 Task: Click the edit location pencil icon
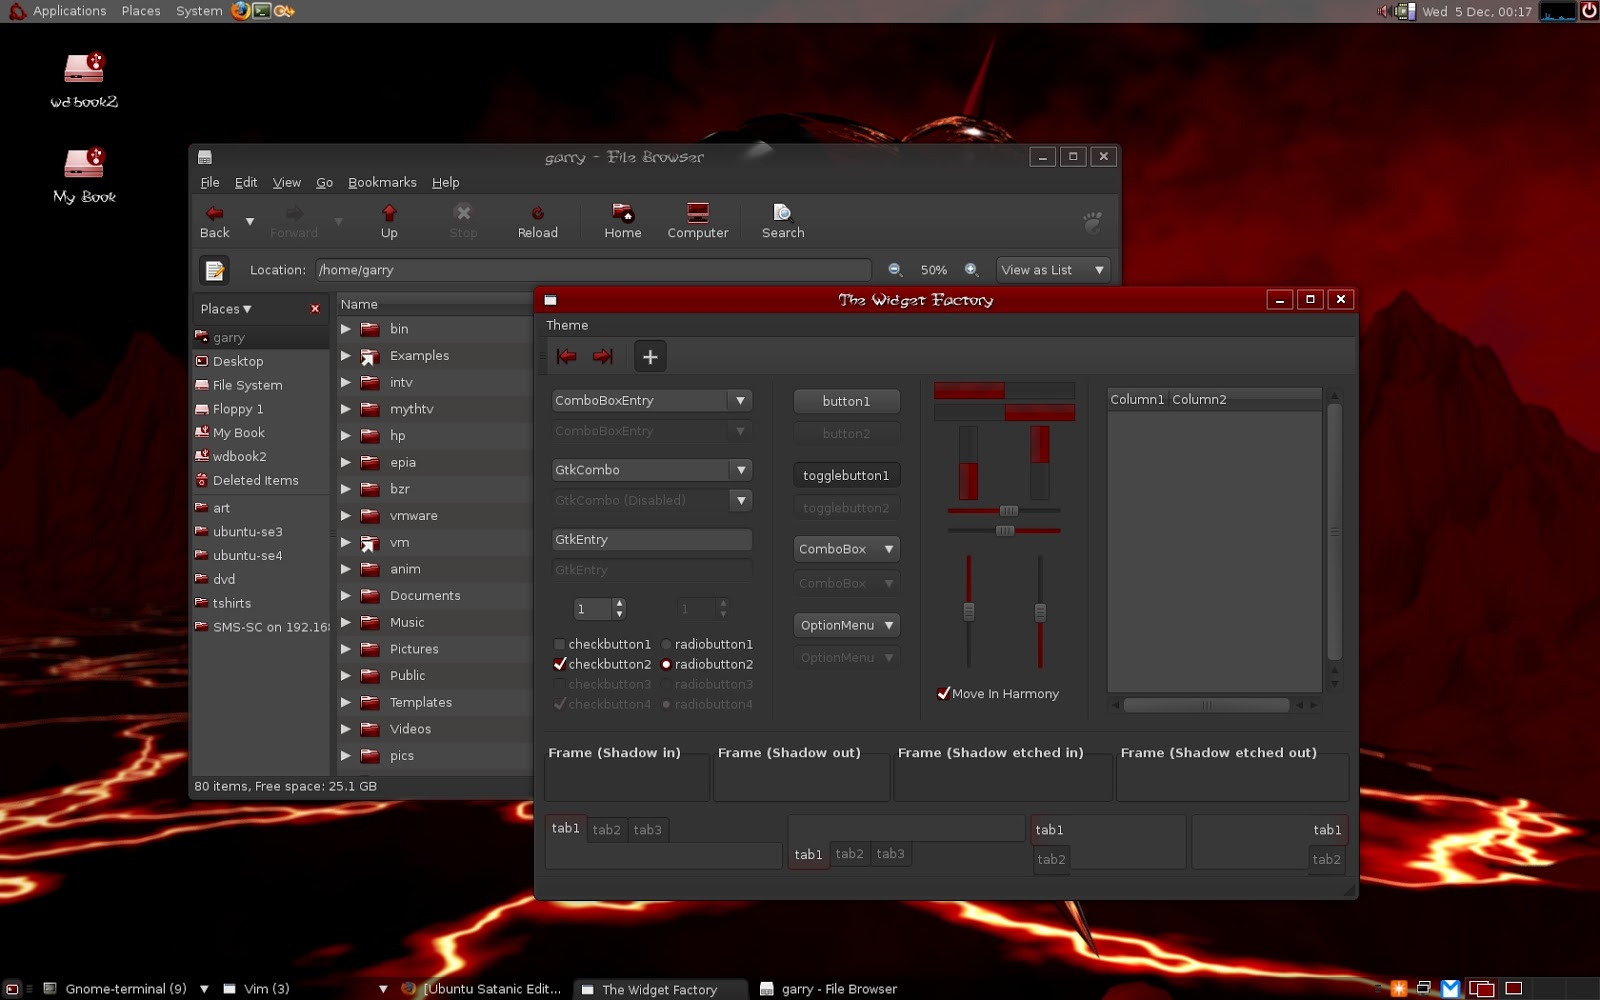[x=214, y=269]
